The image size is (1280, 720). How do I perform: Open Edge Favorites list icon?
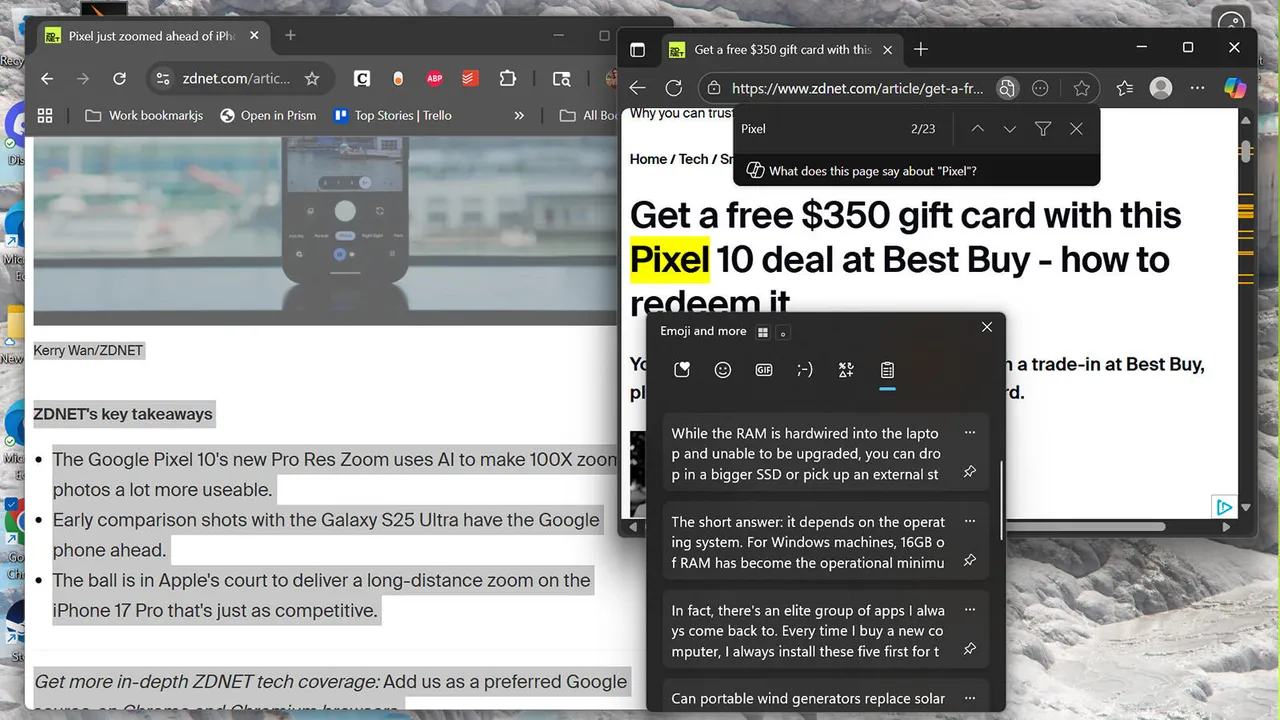[1125, 88]
